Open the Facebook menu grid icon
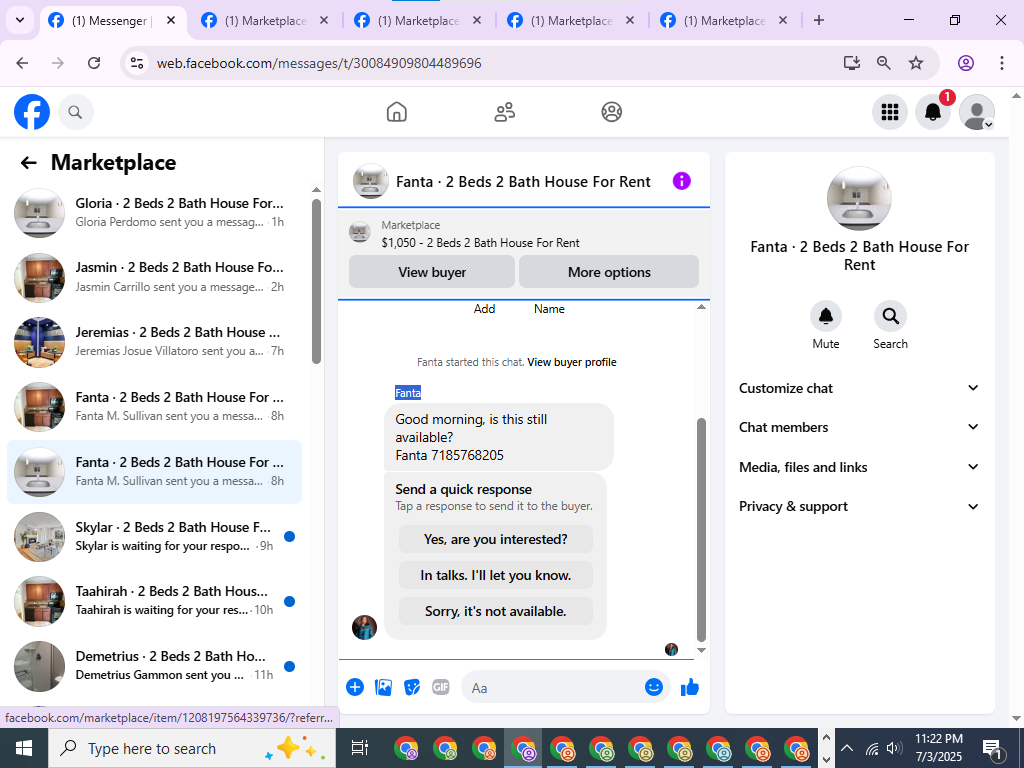The height and width of the screenshot is (768, 1024). pyautogui.click(x=889, y=112)
